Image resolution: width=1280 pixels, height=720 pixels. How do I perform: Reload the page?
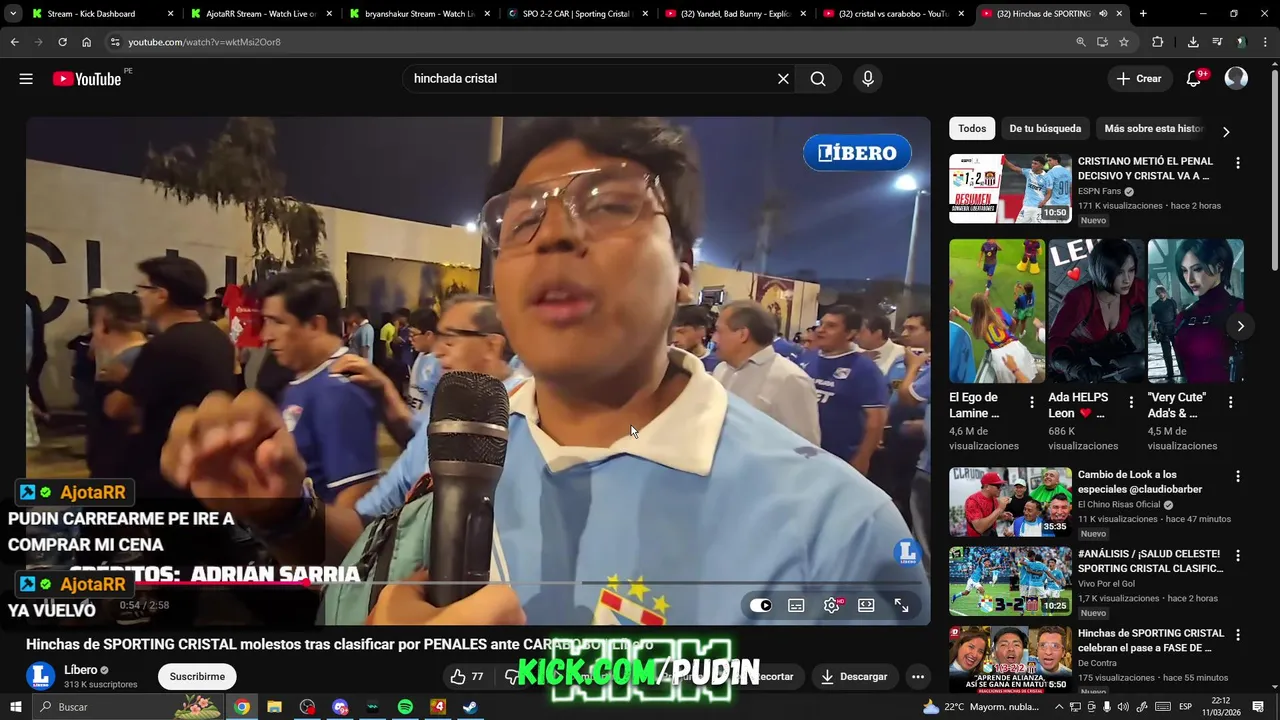point(62,42)
